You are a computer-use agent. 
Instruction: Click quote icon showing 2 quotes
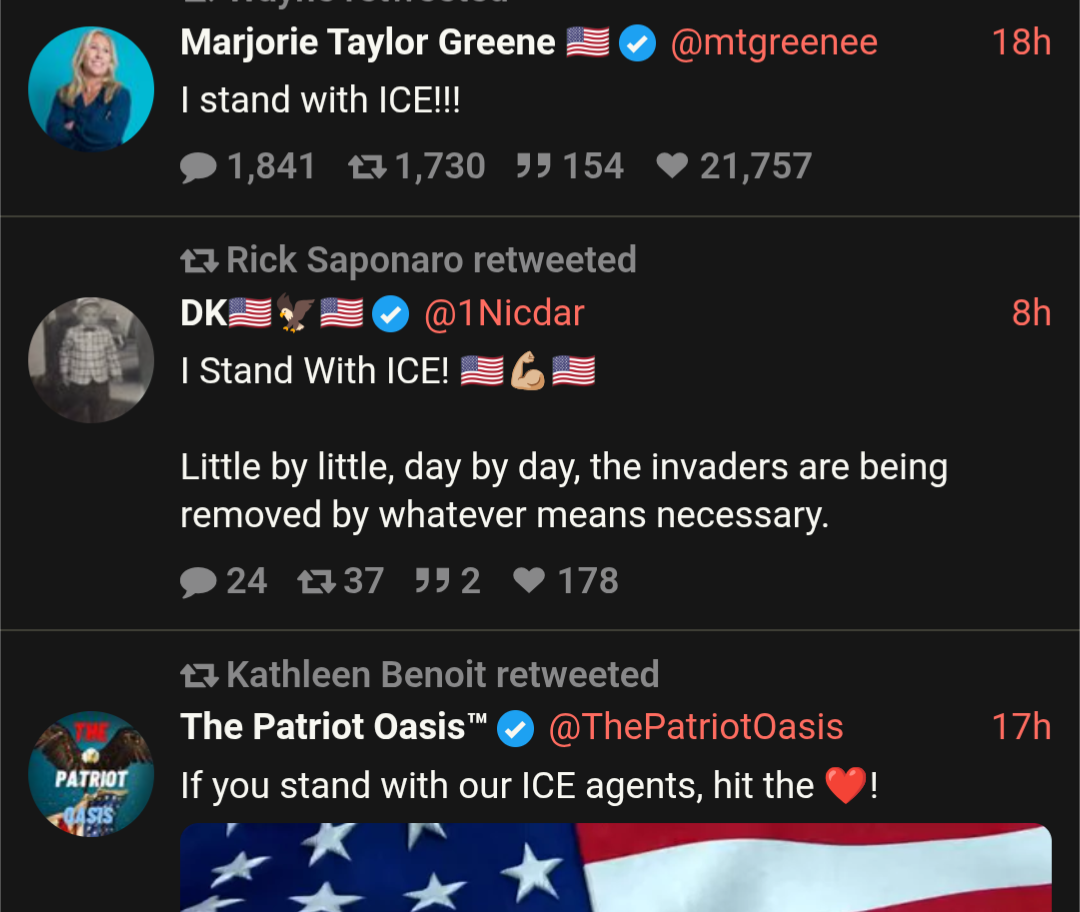(x=433, y=581)
